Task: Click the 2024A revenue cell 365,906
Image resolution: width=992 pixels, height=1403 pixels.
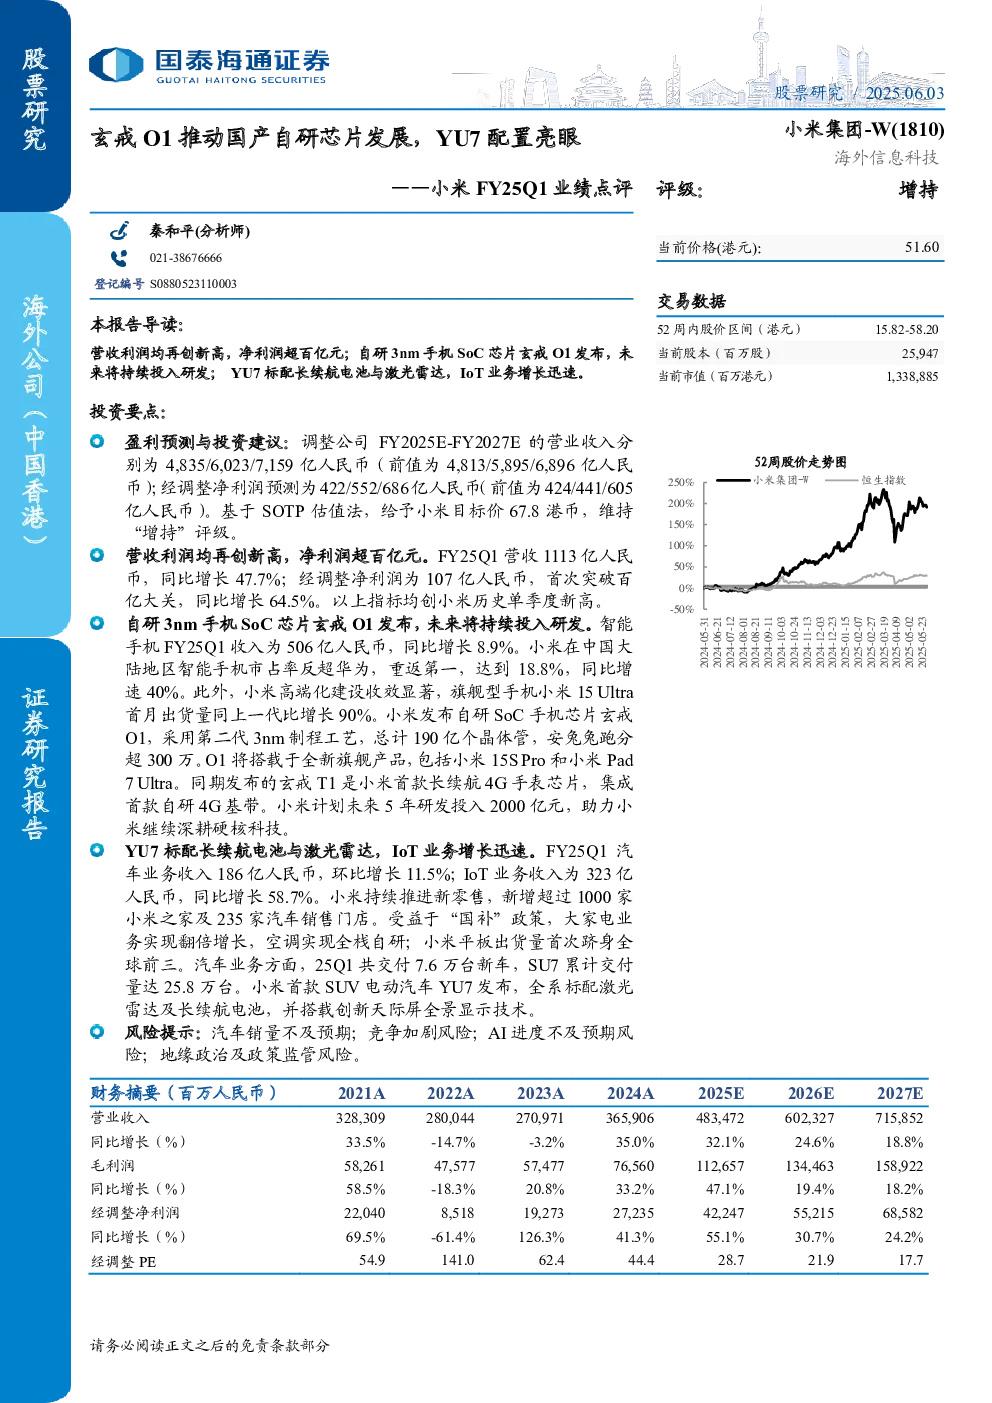Action: (x=630, y=1118)
